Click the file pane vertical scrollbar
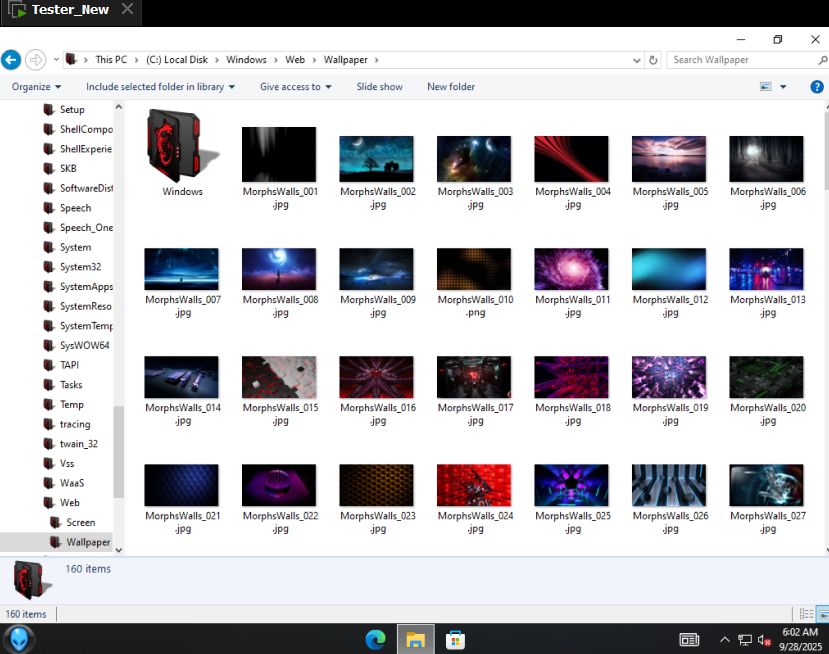 (x=826, y=151)
